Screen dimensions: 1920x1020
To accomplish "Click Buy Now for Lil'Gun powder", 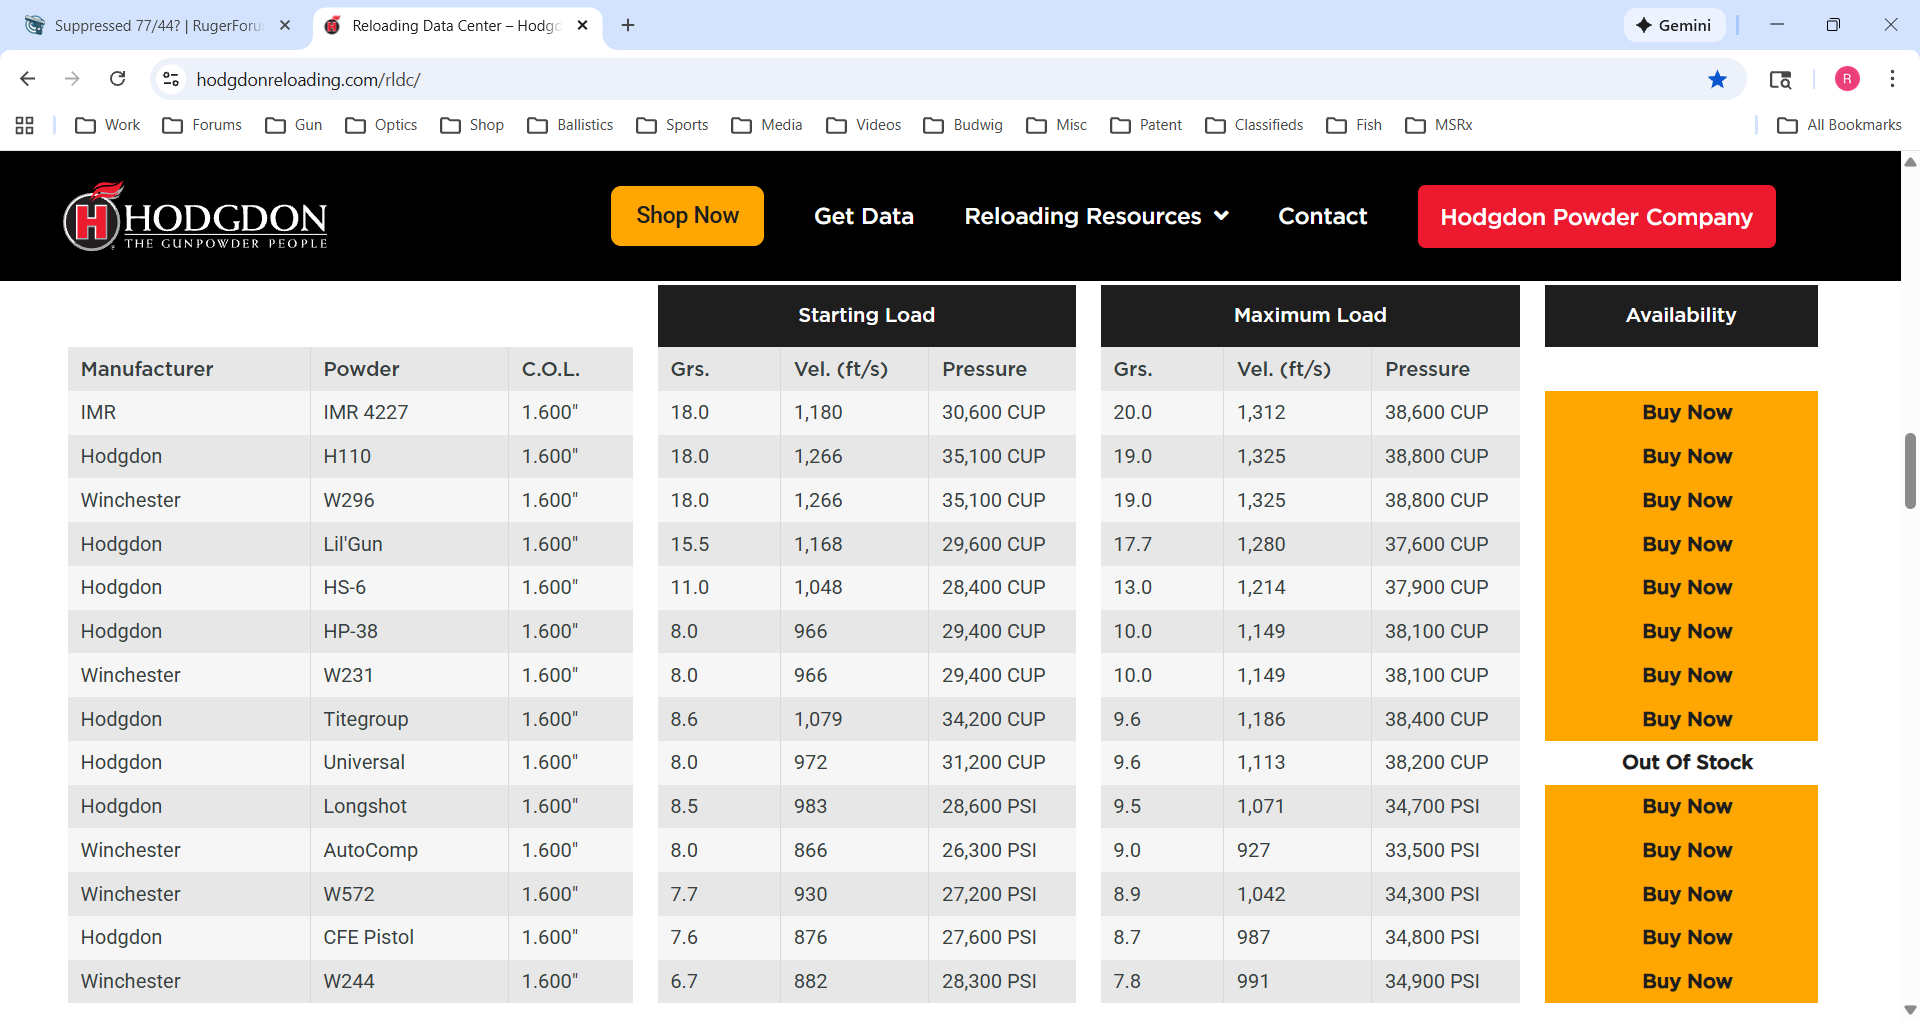I will (1686, 545).
